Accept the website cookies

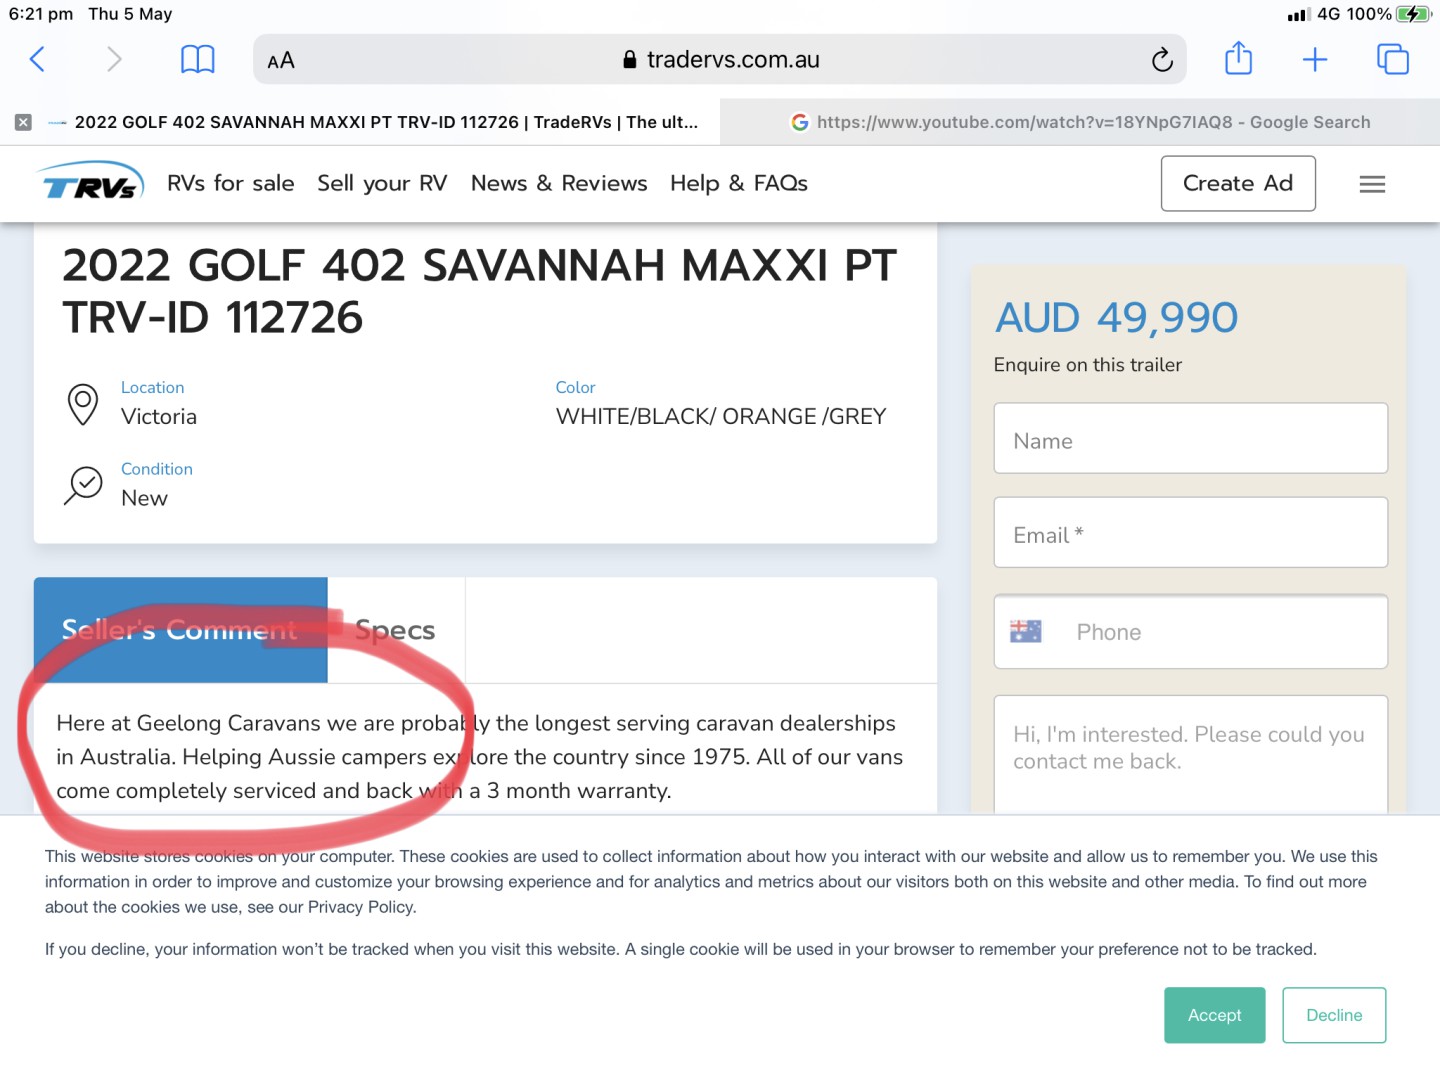1214,1015
